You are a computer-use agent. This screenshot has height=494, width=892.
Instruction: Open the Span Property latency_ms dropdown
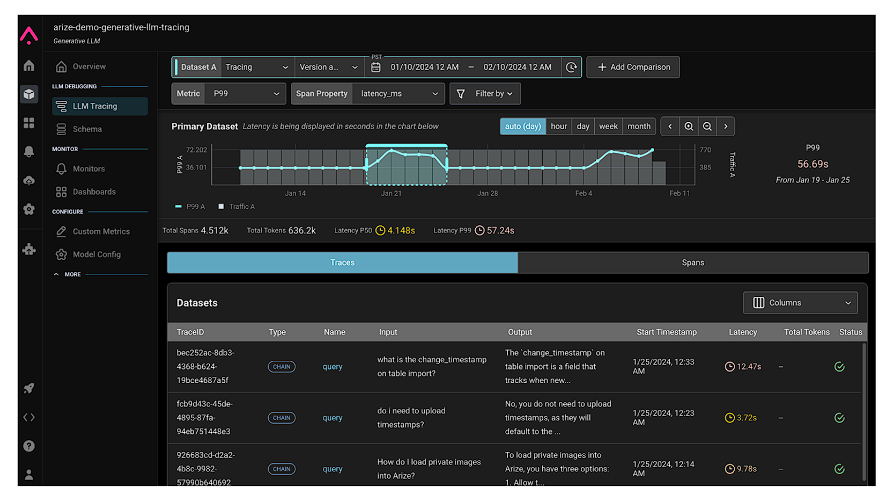click(398, 93)
